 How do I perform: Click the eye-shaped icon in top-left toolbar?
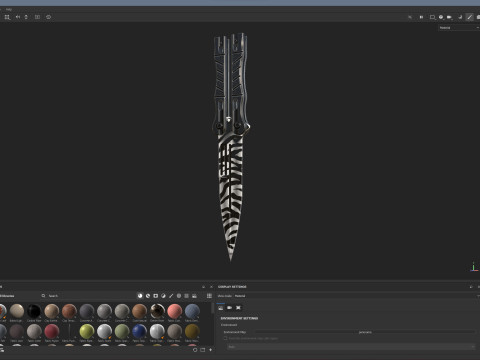[x=48, y=17]
